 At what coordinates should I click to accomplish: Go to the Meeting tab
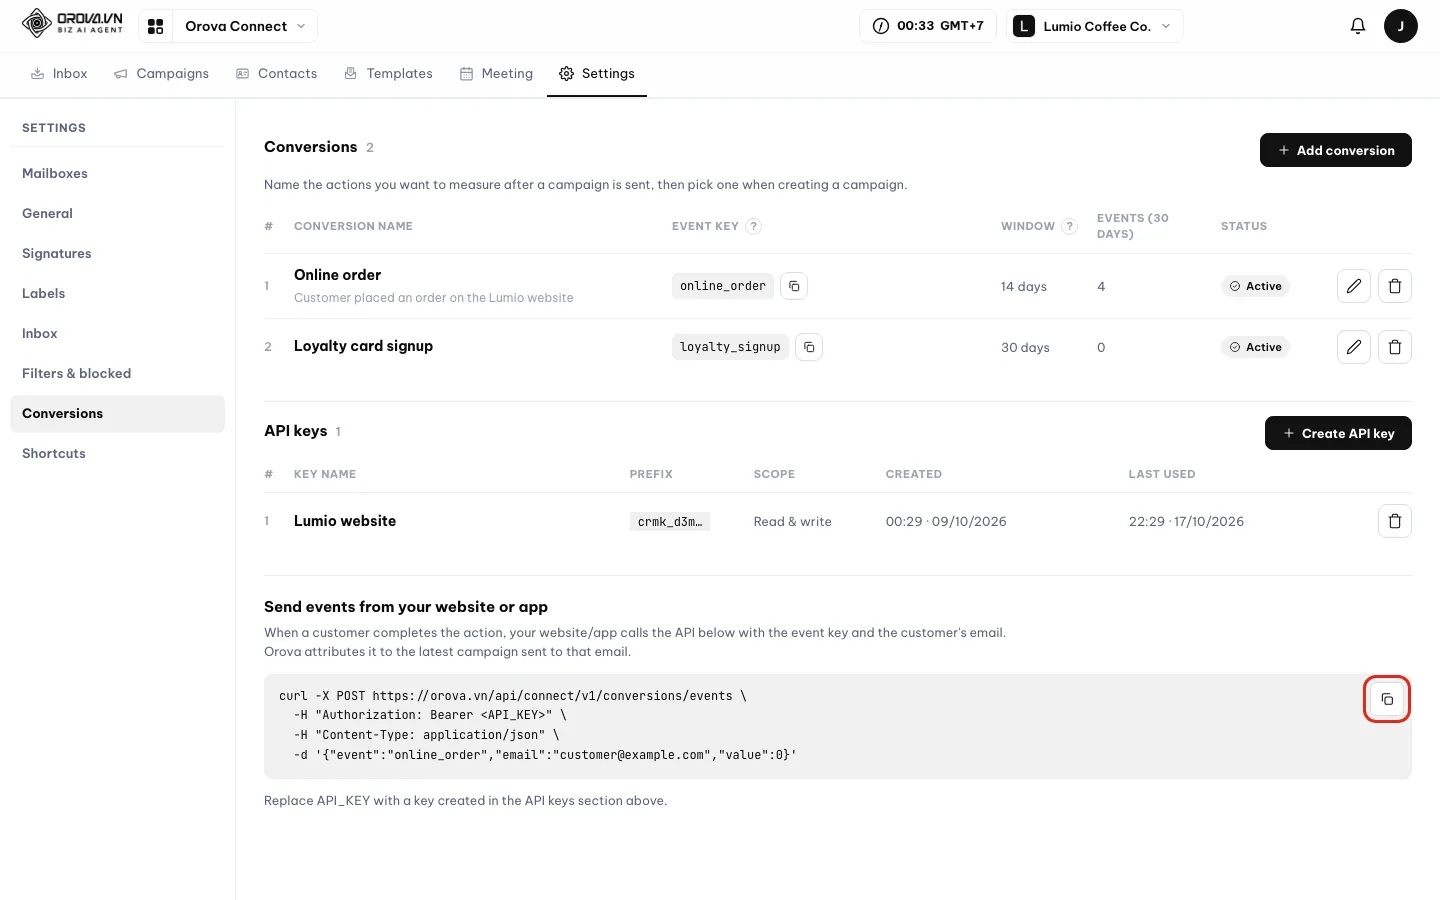tap(496, 74)
